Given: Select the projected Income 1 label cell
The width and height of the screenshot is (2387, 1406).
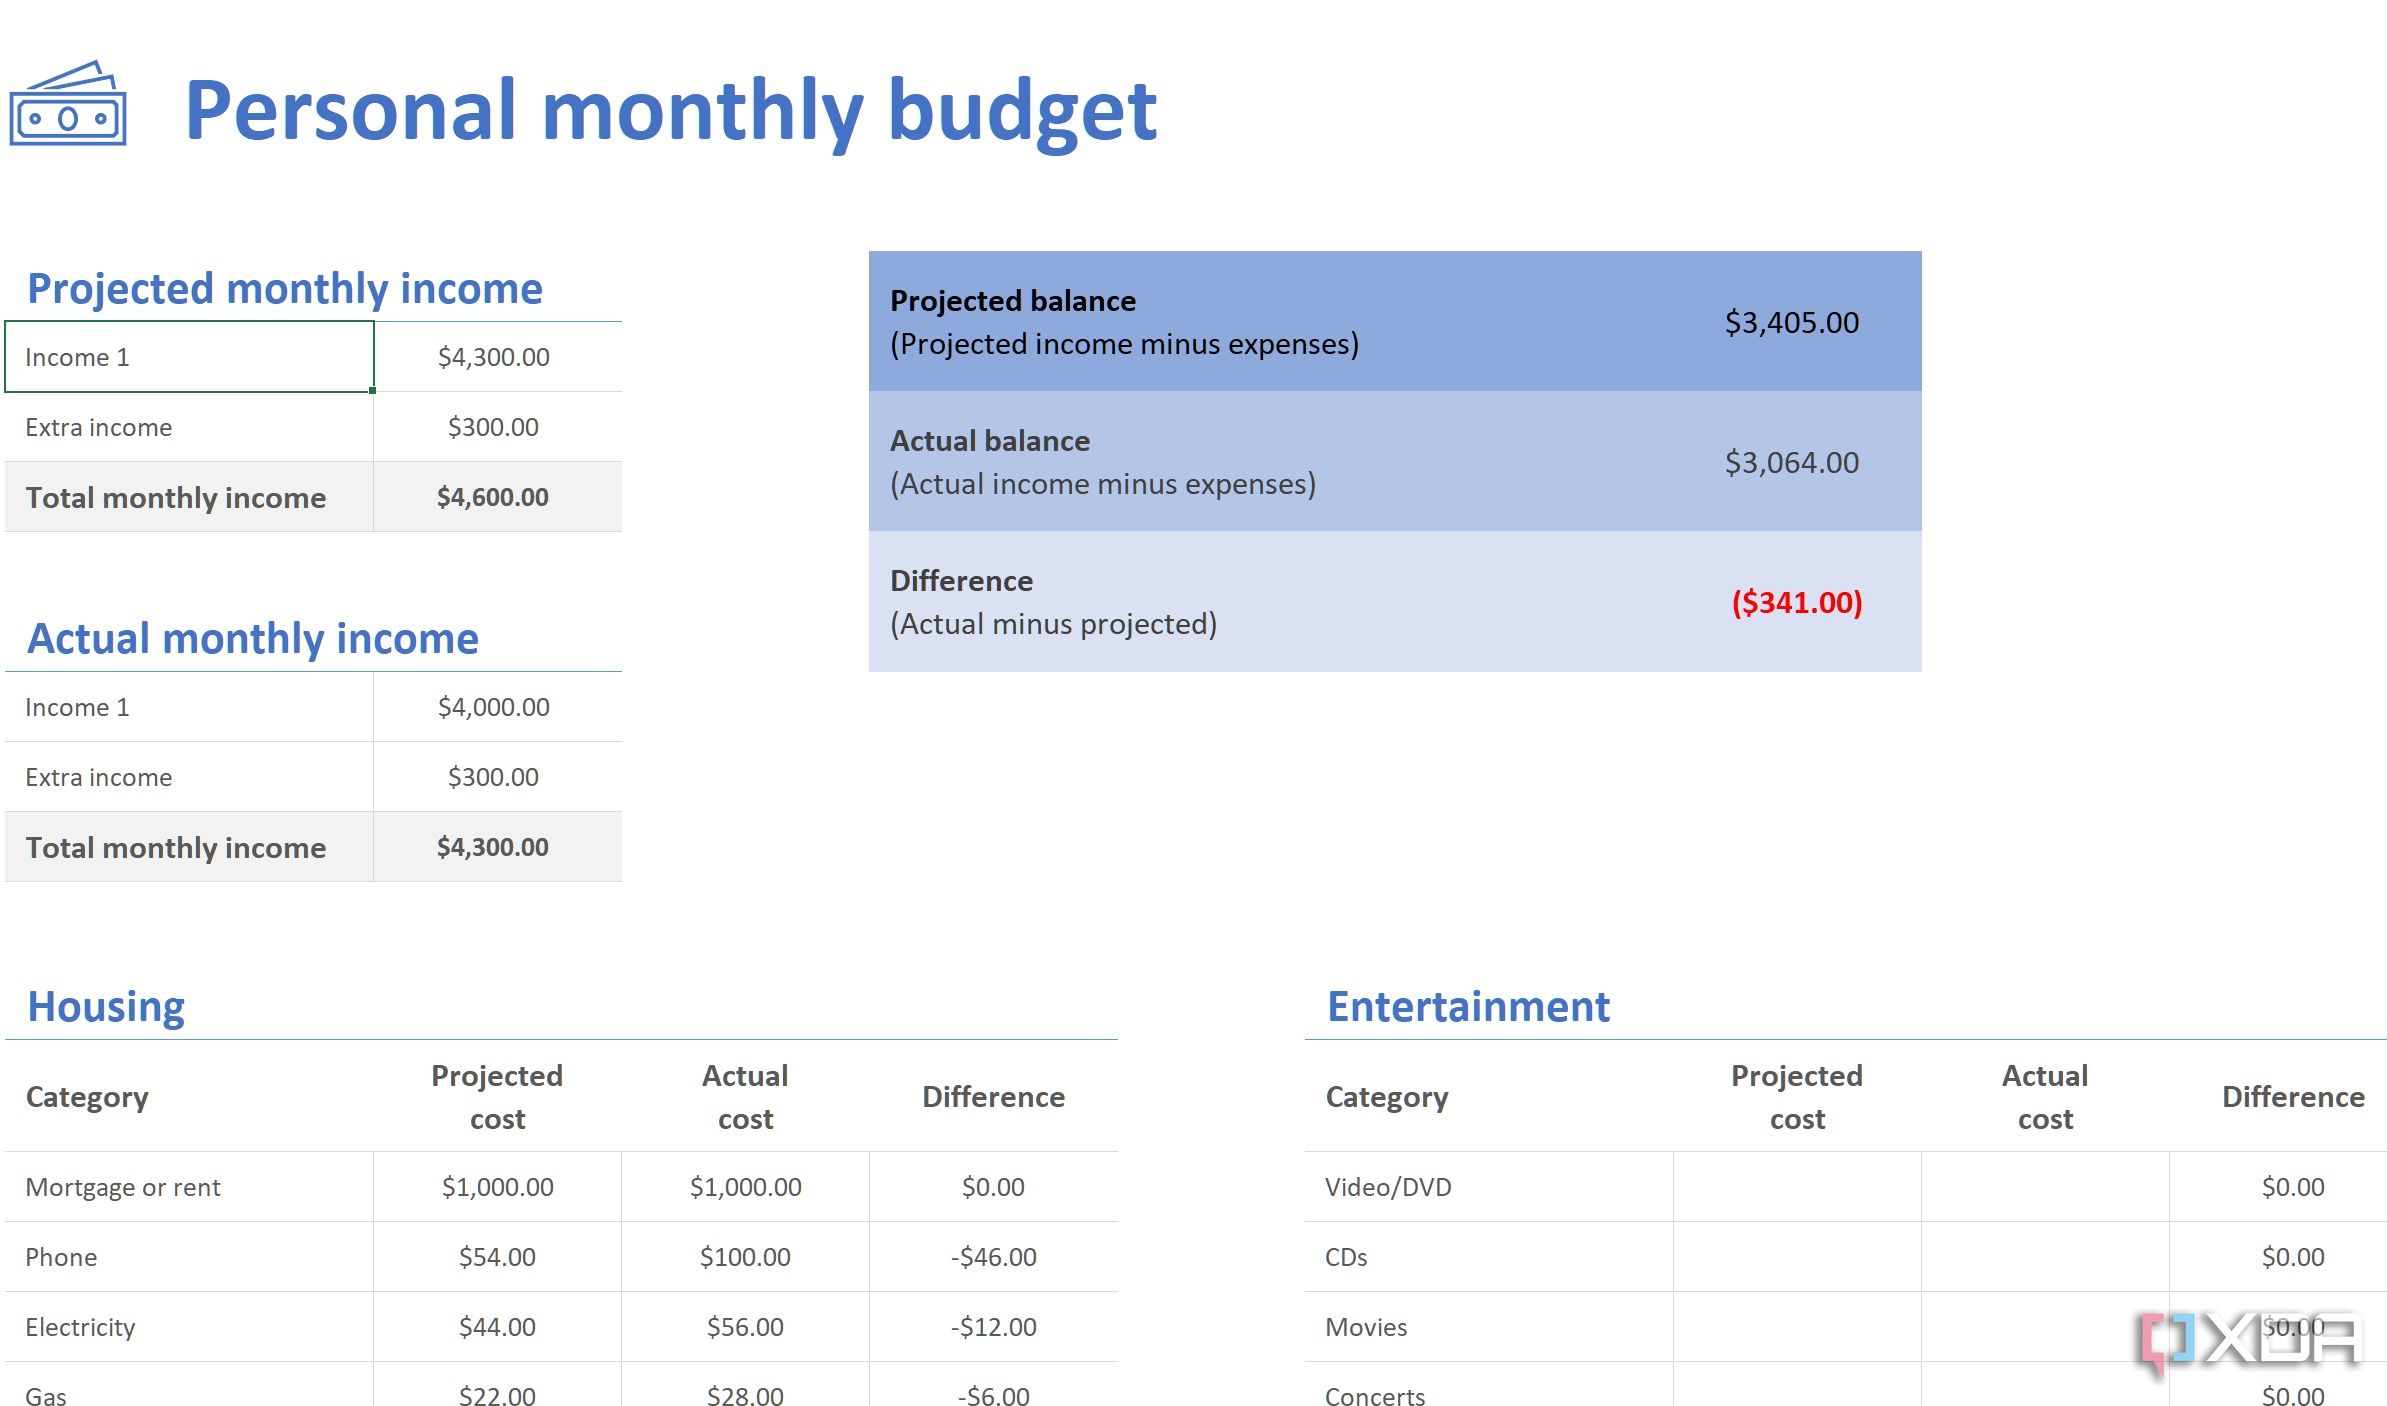Looking at the screenshot, I should coord(189,357).
